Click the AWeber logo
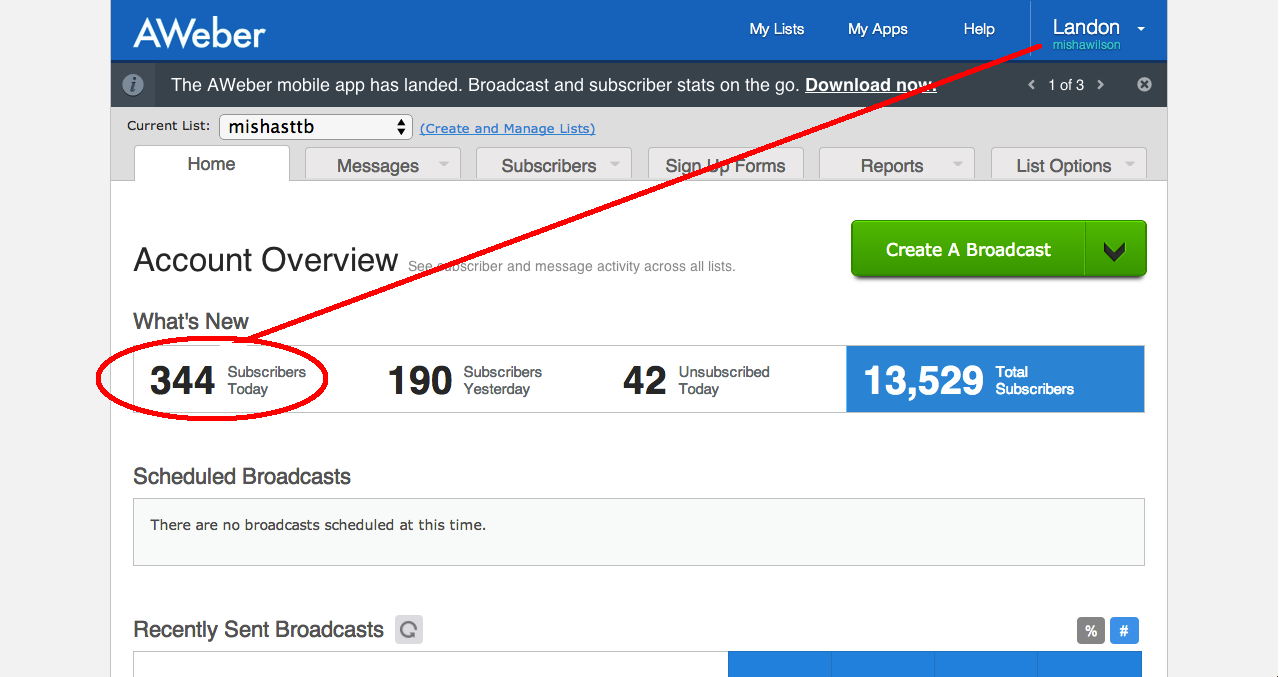Viewport: 1279px width, 677px height. [x=200, y=33]
